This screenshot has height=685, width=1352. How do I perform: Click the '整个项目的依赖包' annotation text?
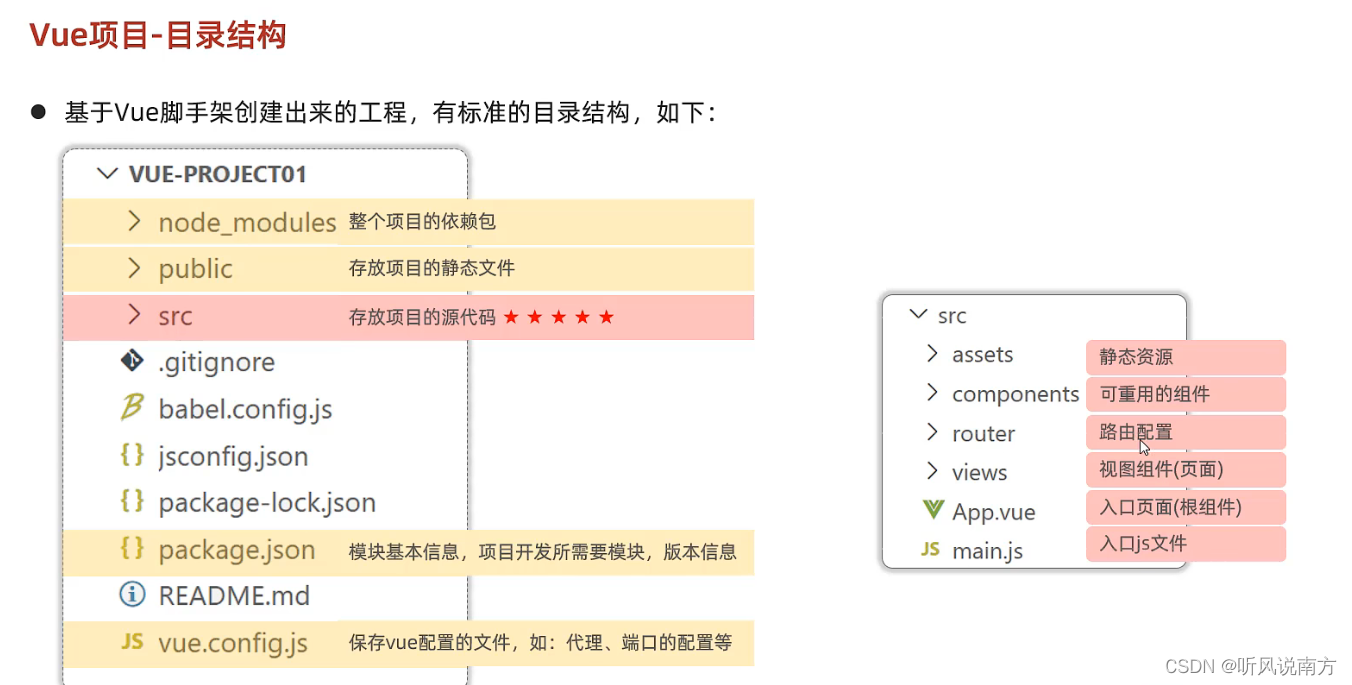[x=422, y=221]
